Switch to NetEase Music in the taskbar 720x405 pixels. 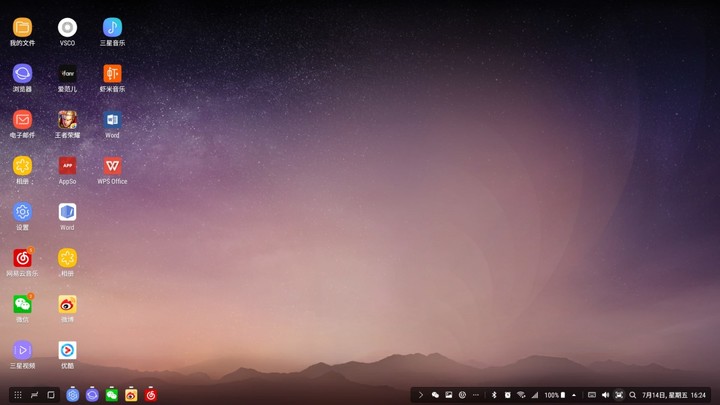[x=151, y=395]
